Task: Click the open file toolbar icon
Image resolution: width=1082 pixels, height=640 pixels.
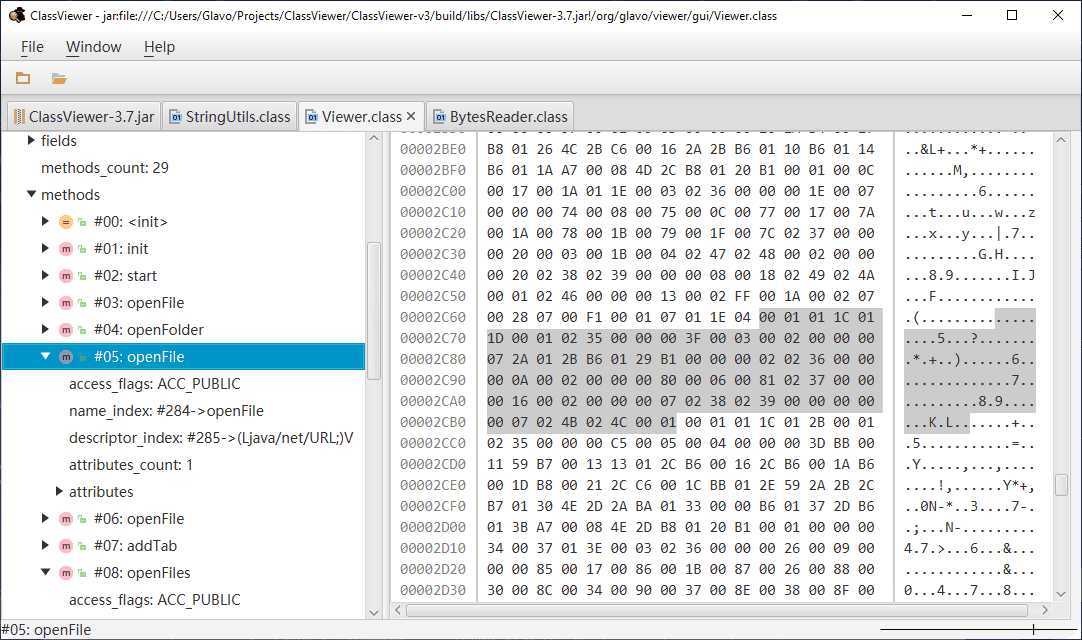Action: (x=23, y=78)
